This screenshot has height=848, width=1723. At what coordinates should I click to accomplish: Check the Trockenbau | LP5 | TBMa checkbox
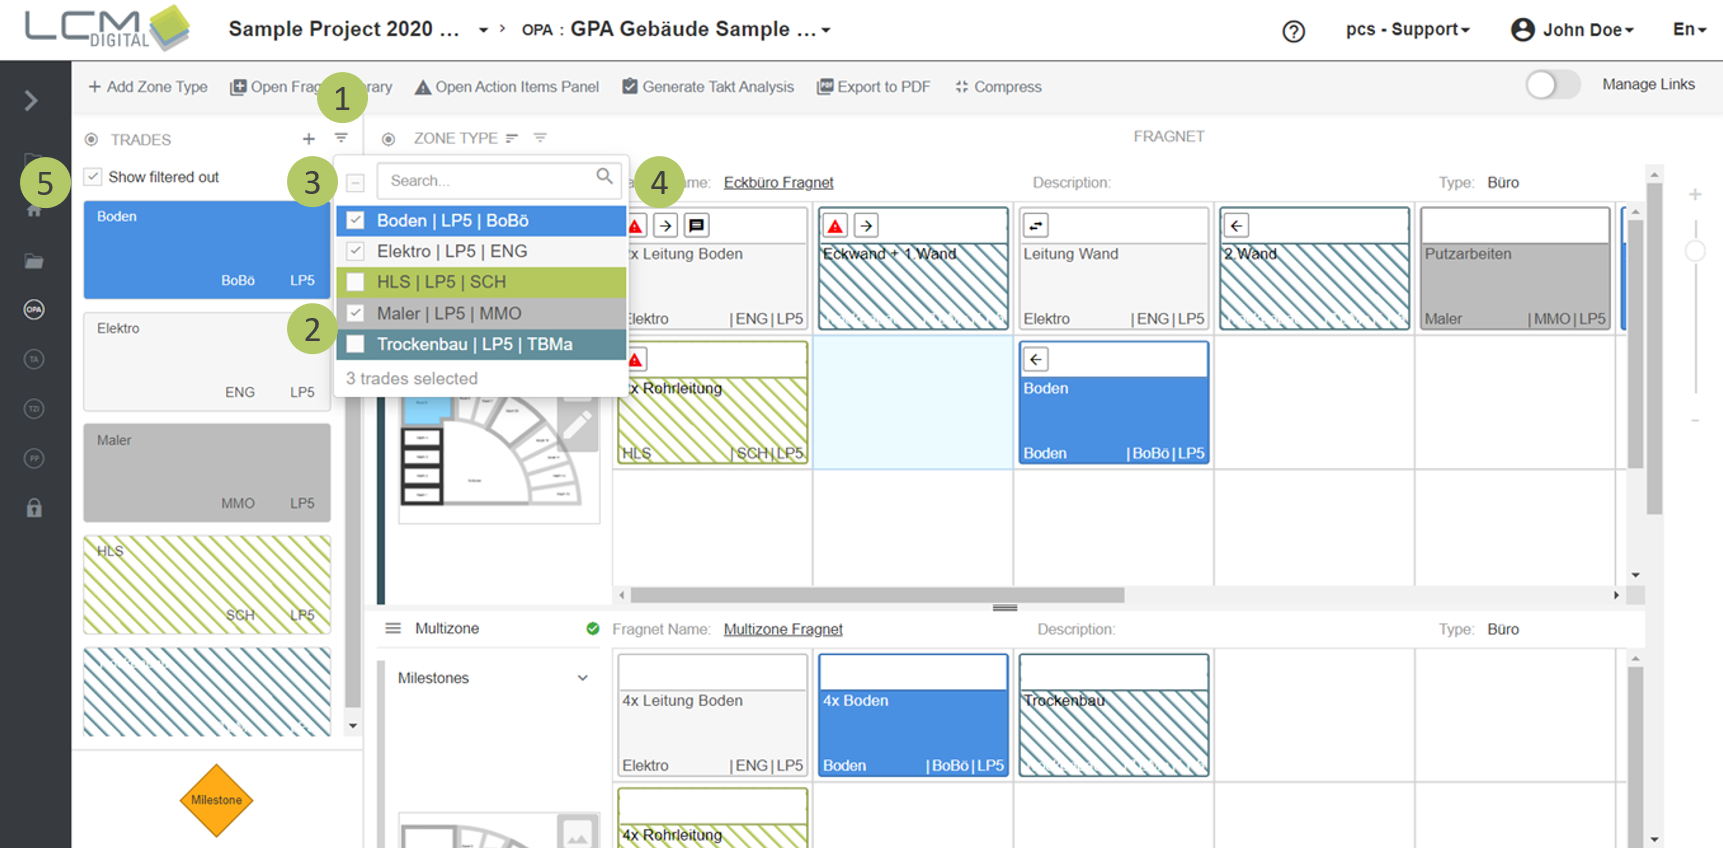355,344
